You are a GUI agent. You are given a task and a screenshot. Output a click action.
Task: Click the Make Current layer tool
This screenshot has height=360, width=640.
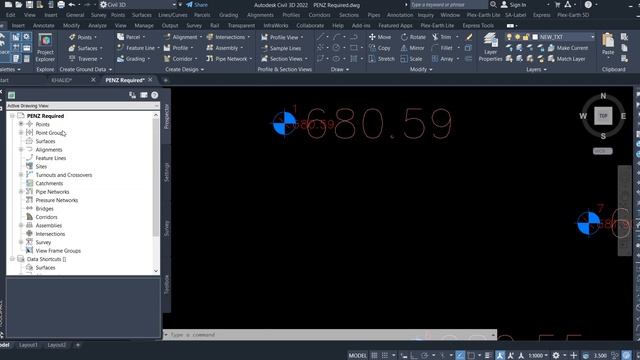(568, 48)
